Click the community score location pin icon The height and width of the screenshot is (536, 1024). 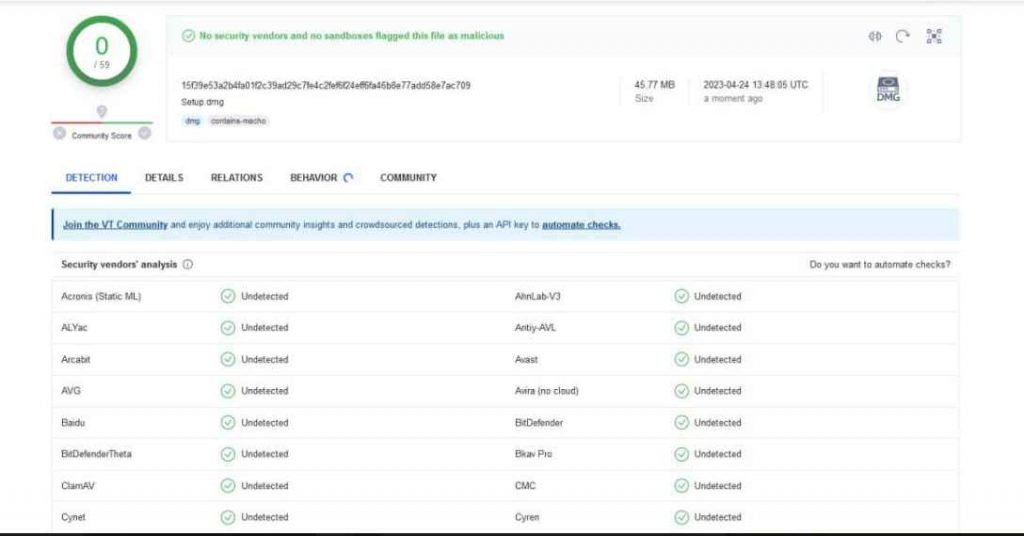(101, 111)
